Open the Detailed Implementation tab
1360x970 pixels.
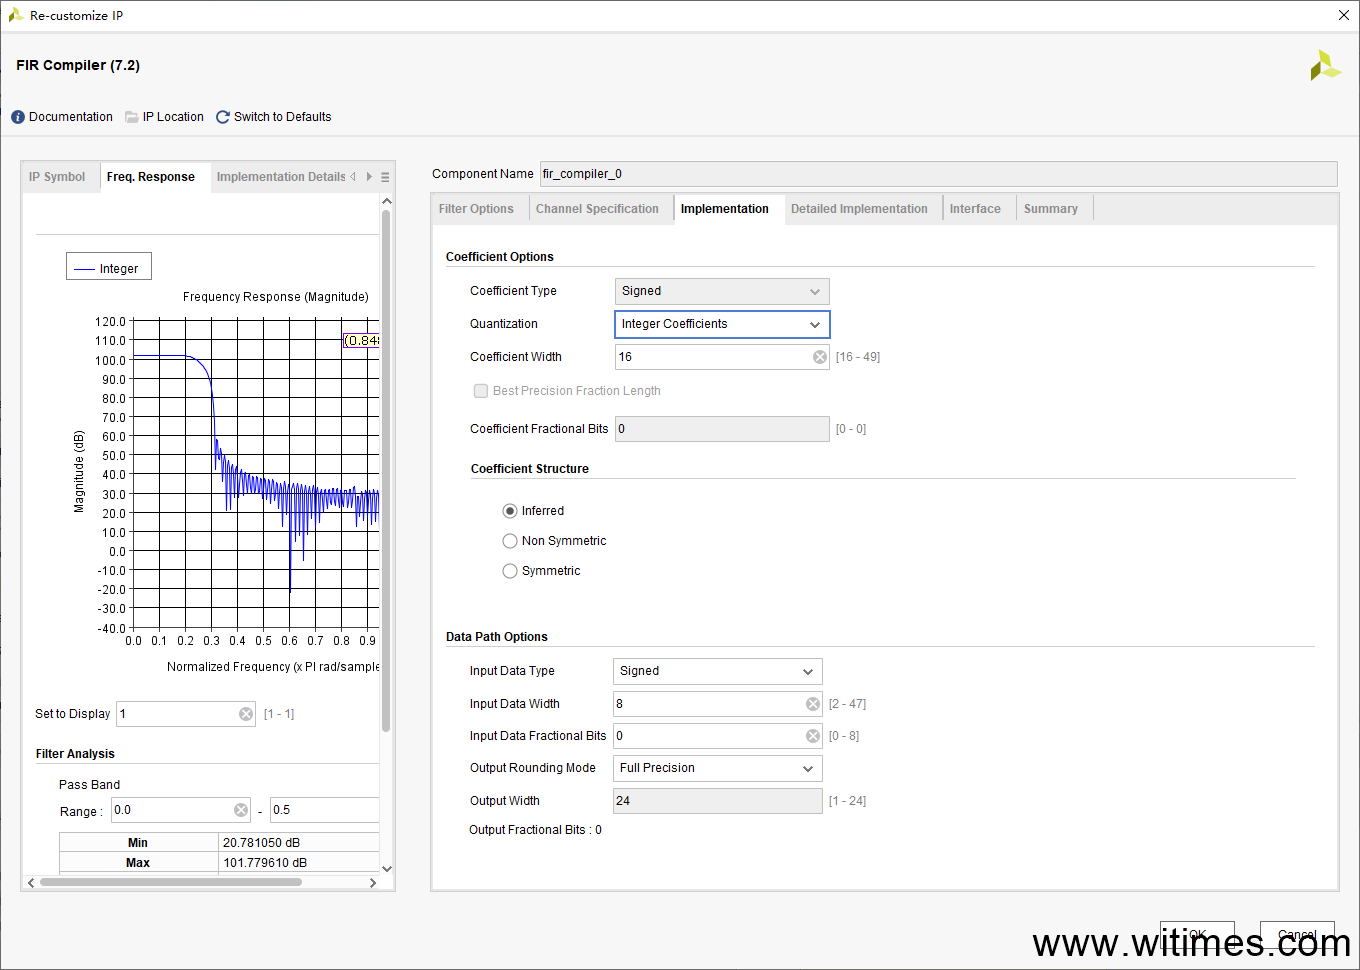[x=859, y=209]
